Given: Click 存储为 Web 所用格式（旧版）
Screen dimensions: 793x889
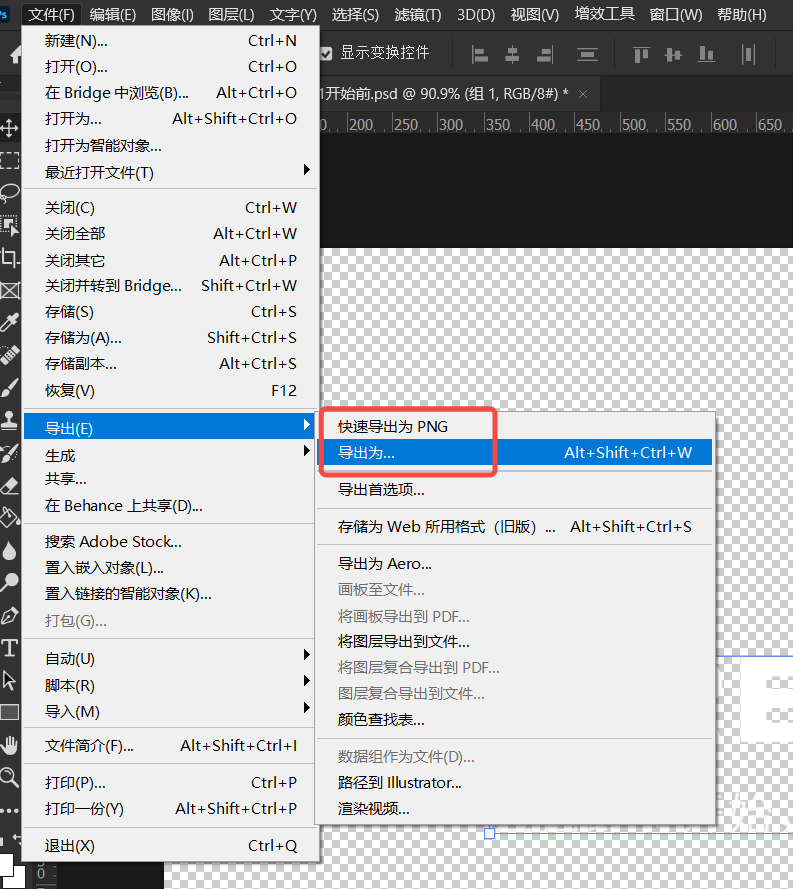Looking at the screenshot, I should point(446,526).
